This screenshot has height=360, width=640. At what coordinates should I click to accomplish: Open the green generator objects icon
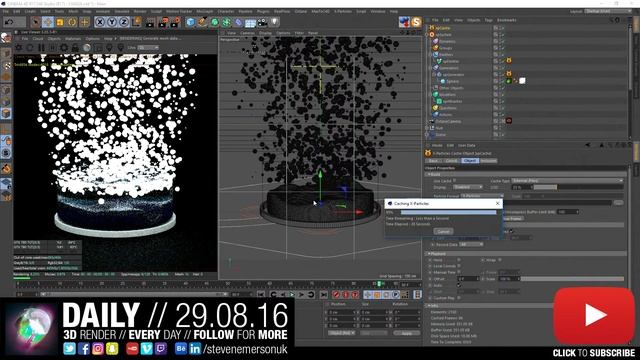click(214, 22)
